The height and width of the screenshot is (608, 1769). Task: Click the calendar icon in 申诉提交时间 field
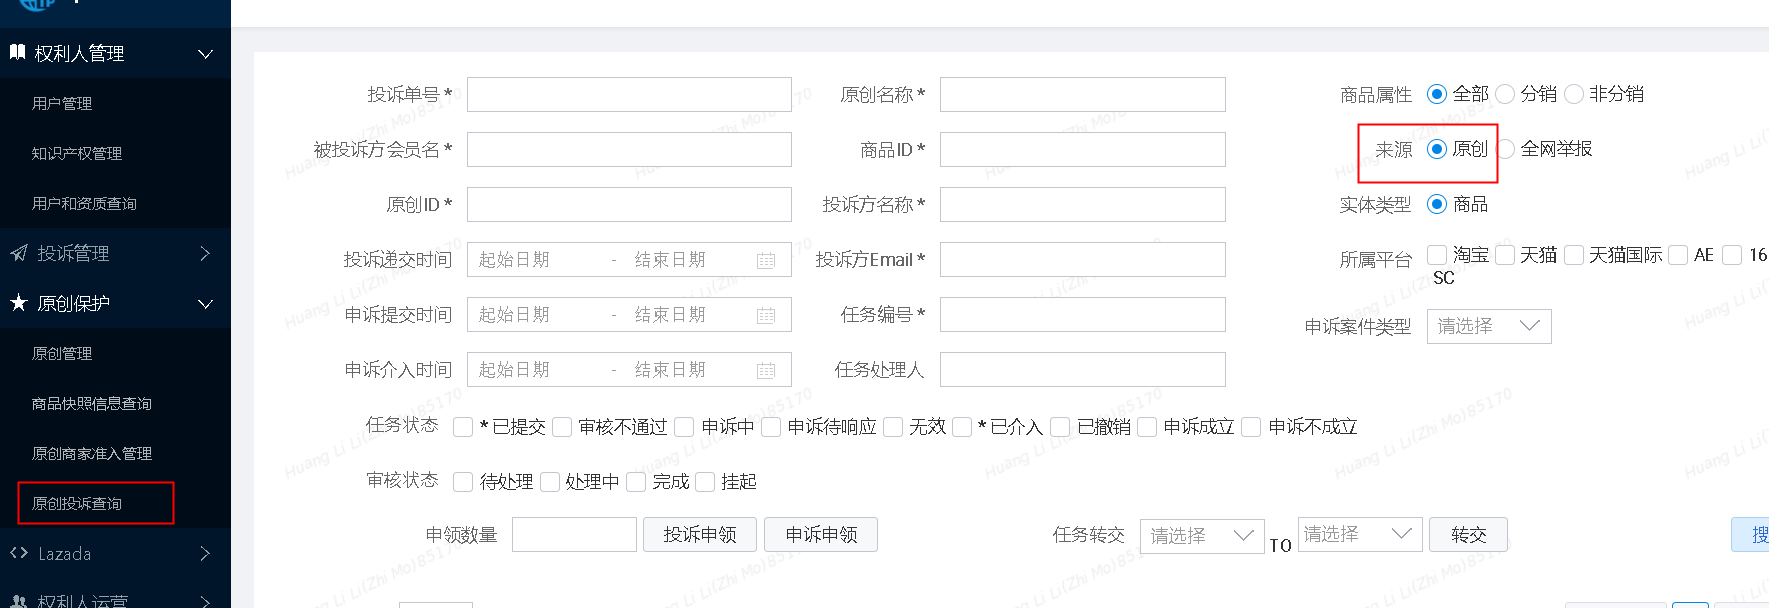pos(766,315)
